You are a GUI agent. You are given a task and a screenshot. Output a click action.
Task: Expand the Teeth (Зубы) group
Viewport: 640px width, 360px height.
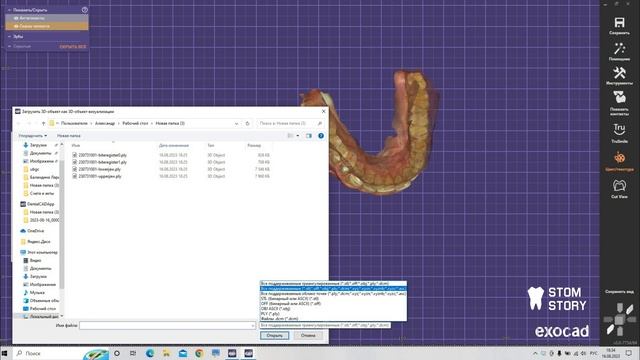pyautogui.click(x=18, y=36)
